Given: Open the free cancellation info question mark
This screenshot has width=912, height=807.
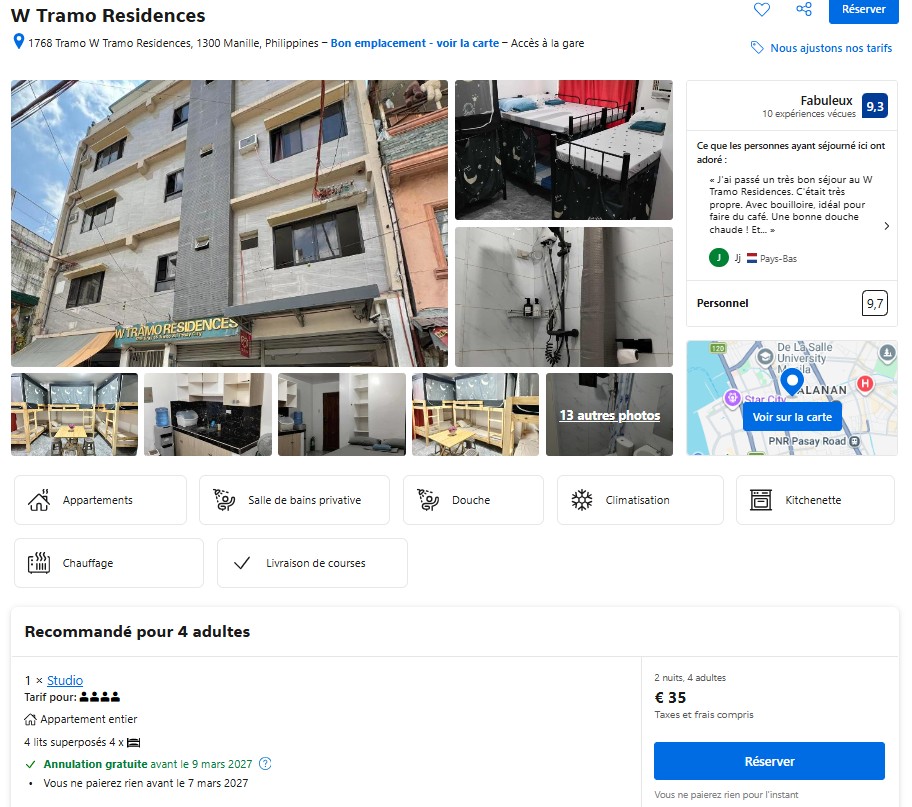Looking at the screenshot, I should click(x=265, y=763).
